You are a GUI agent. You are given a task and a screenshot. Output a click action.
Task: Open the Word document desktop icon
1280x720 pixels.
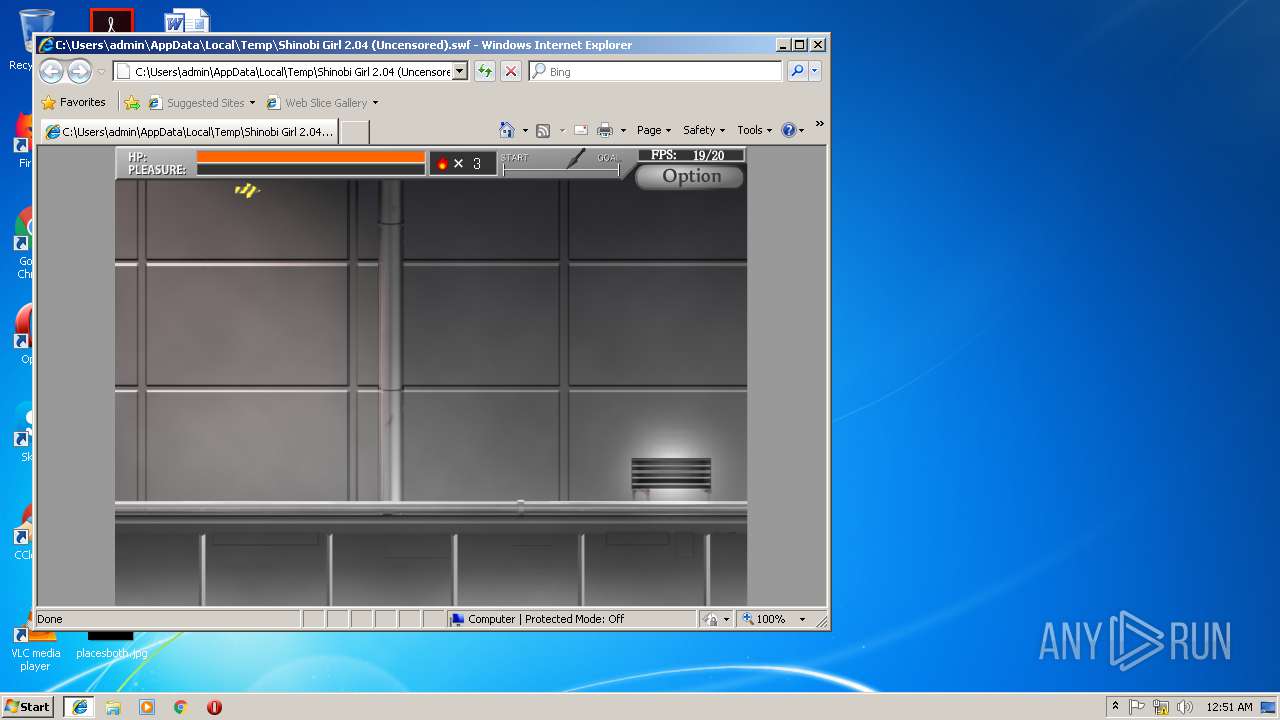tap(186, 20)
